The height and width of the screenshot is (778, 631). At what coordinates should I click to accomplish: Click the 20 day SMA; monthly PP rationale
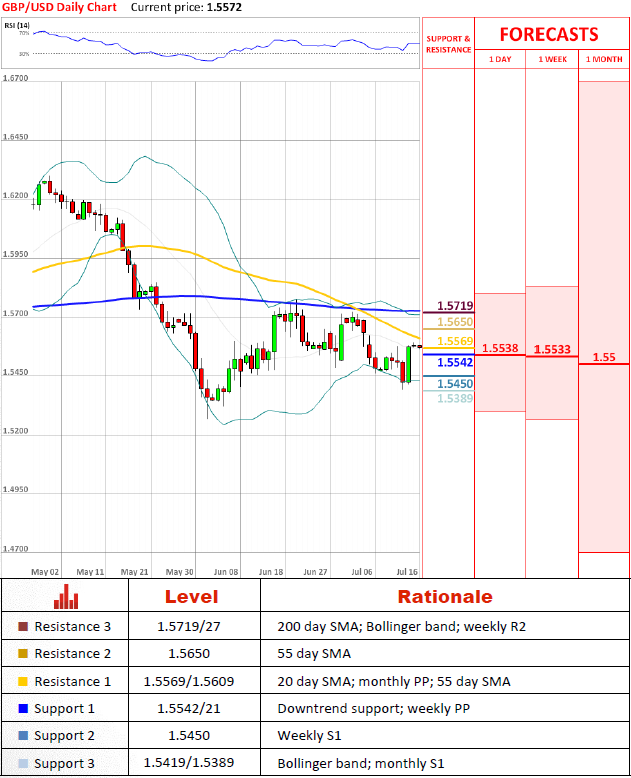tap(394, 681)
